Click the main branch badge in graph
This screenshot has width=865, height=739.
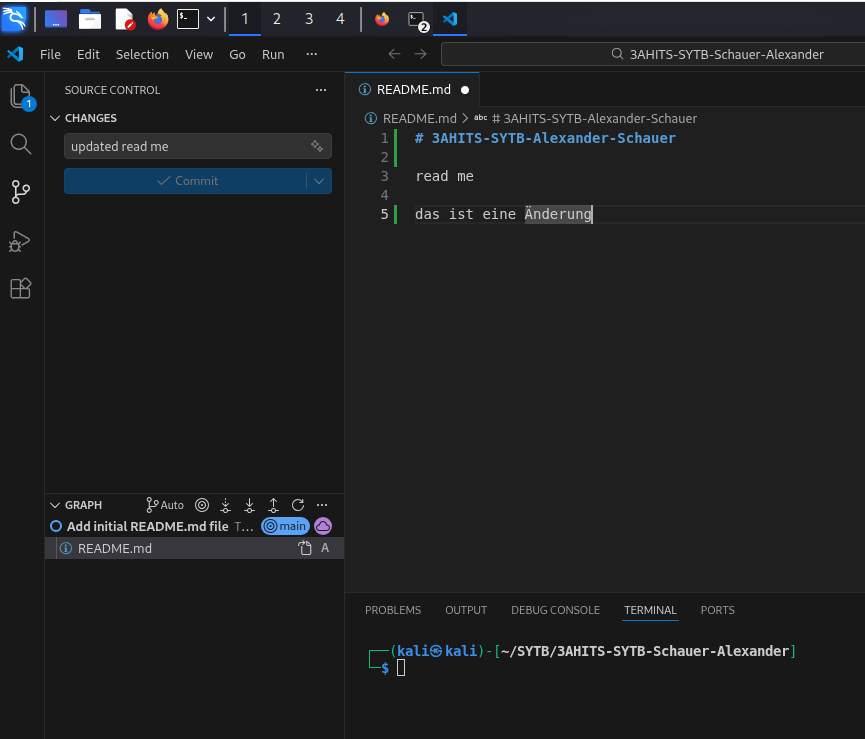tap(285, 526)
